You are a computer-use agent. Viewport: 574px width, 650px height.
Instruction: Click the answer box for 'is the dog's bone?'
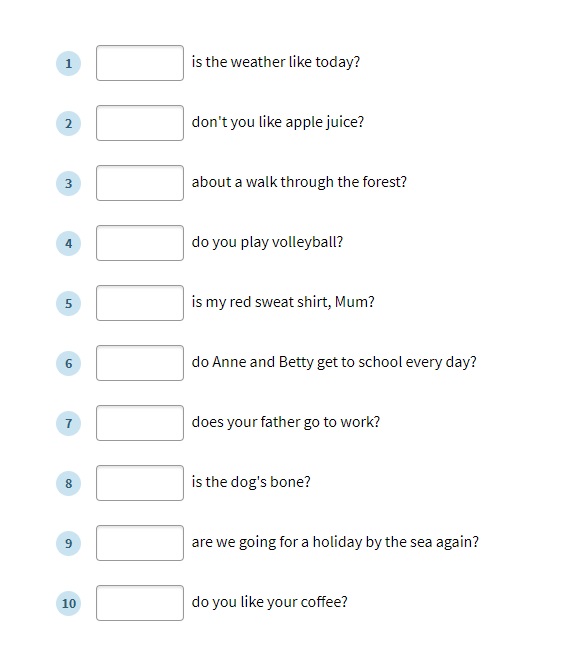(140, 483)
